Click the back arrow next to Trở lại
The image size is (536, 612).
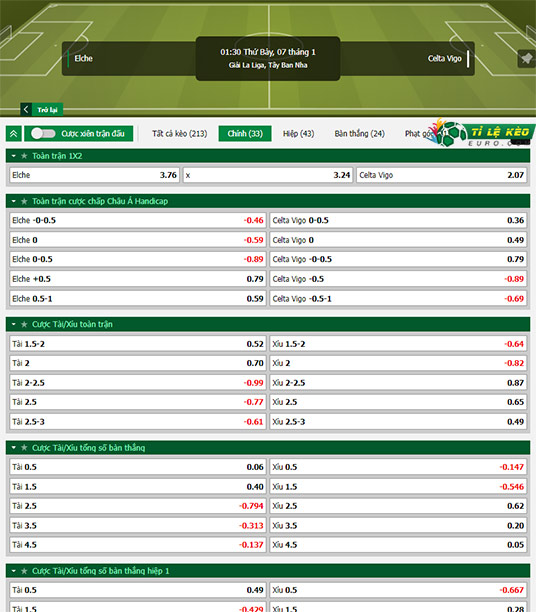tap(26, 109)
